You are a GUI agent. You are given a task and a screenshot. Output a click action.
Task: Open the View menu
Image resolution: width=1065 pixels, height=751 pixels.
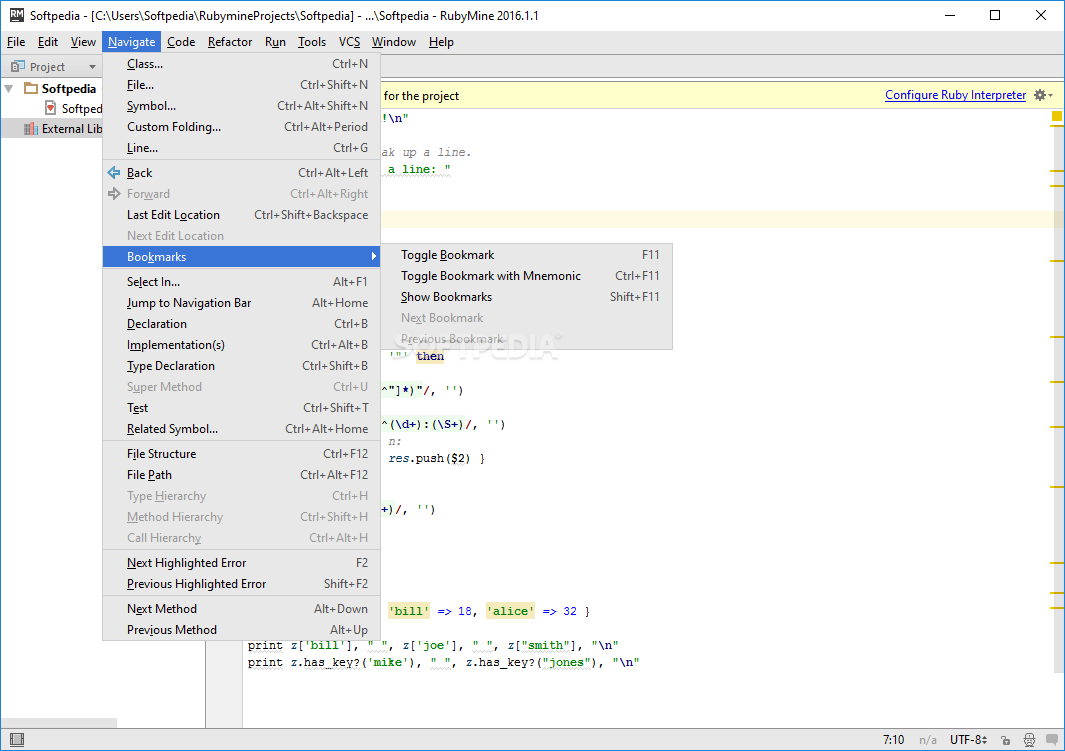tap(83, 42)
